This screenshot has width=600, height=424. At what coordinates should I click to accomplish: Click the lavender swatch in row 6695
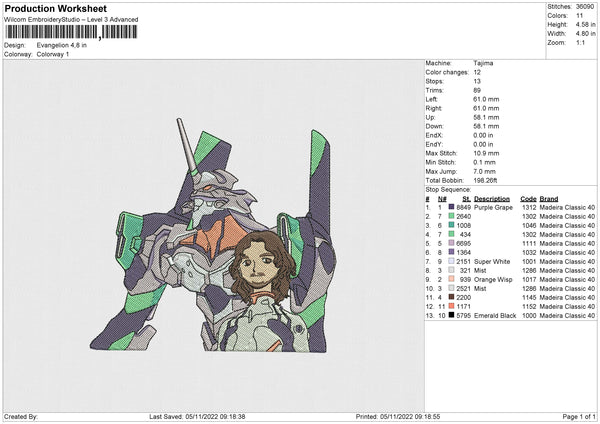(x=451, y=243)
